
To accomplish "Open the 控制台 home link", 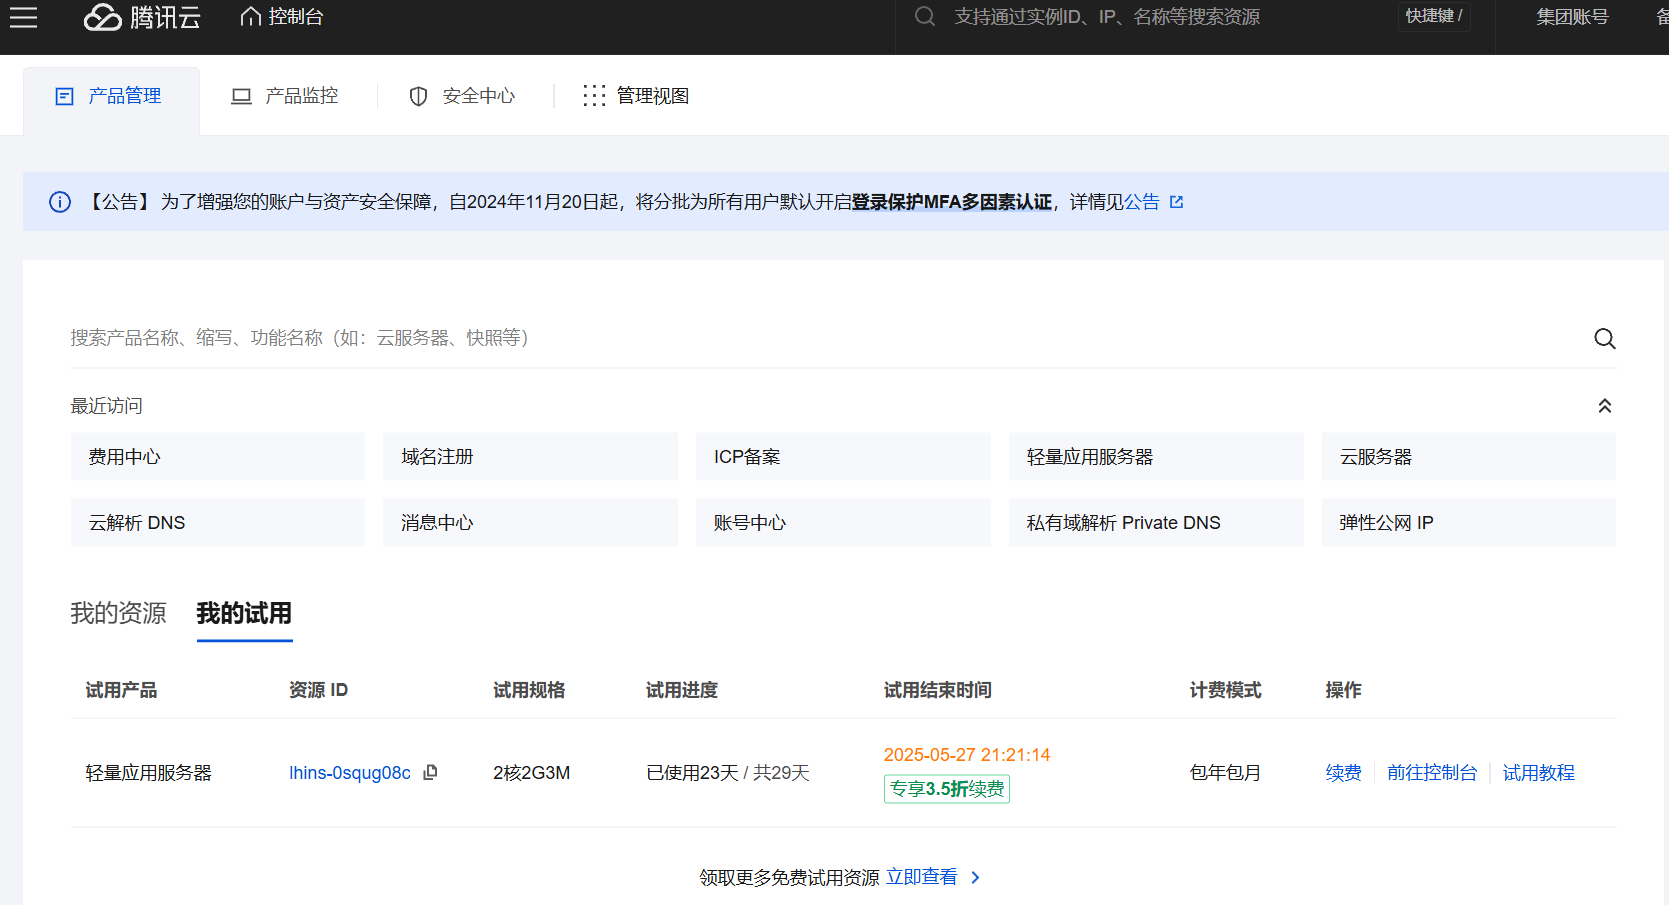I will click(x=282, y=17).
